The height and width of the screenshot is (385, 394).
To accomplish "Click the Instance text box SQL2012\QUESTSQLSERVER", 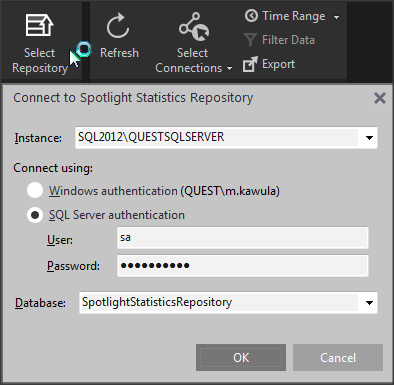I will pos(217,137).
